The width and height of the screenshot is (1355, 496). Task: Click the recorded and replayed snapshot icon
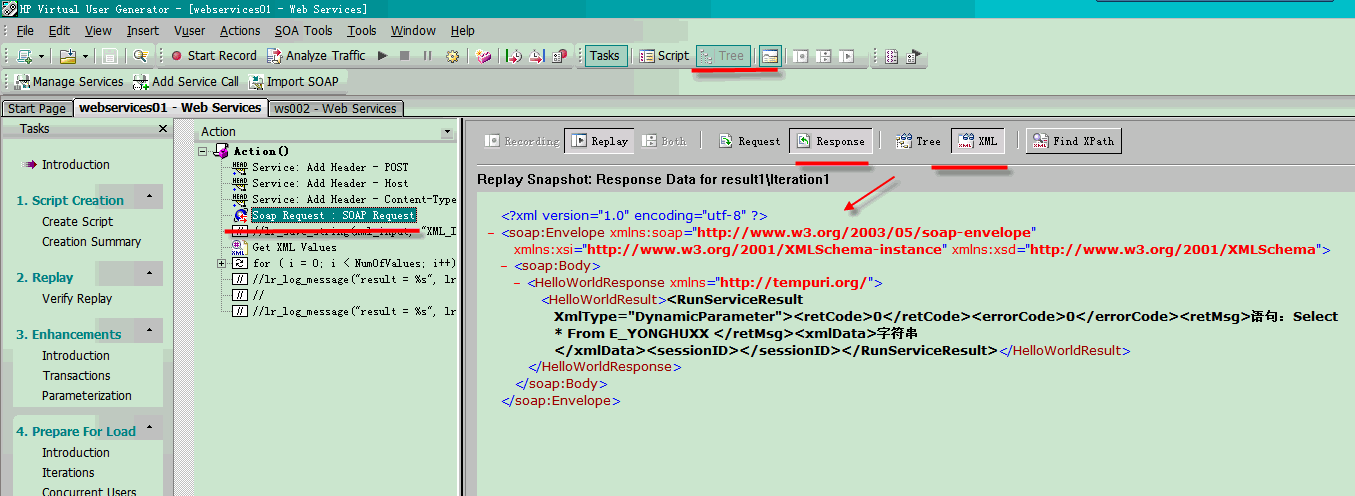coord(824,56)
